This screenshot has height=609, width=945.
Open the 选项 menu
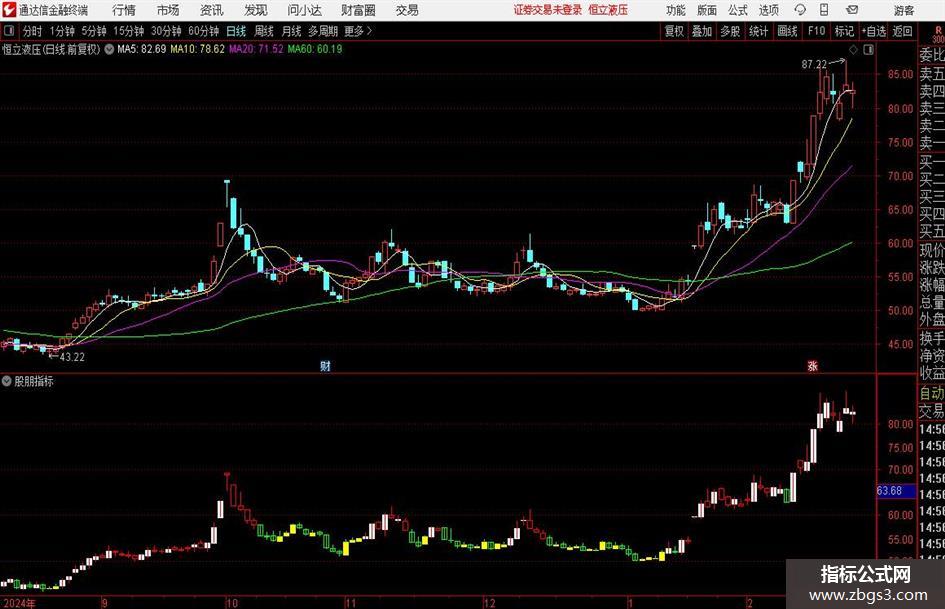pos(768,10)
